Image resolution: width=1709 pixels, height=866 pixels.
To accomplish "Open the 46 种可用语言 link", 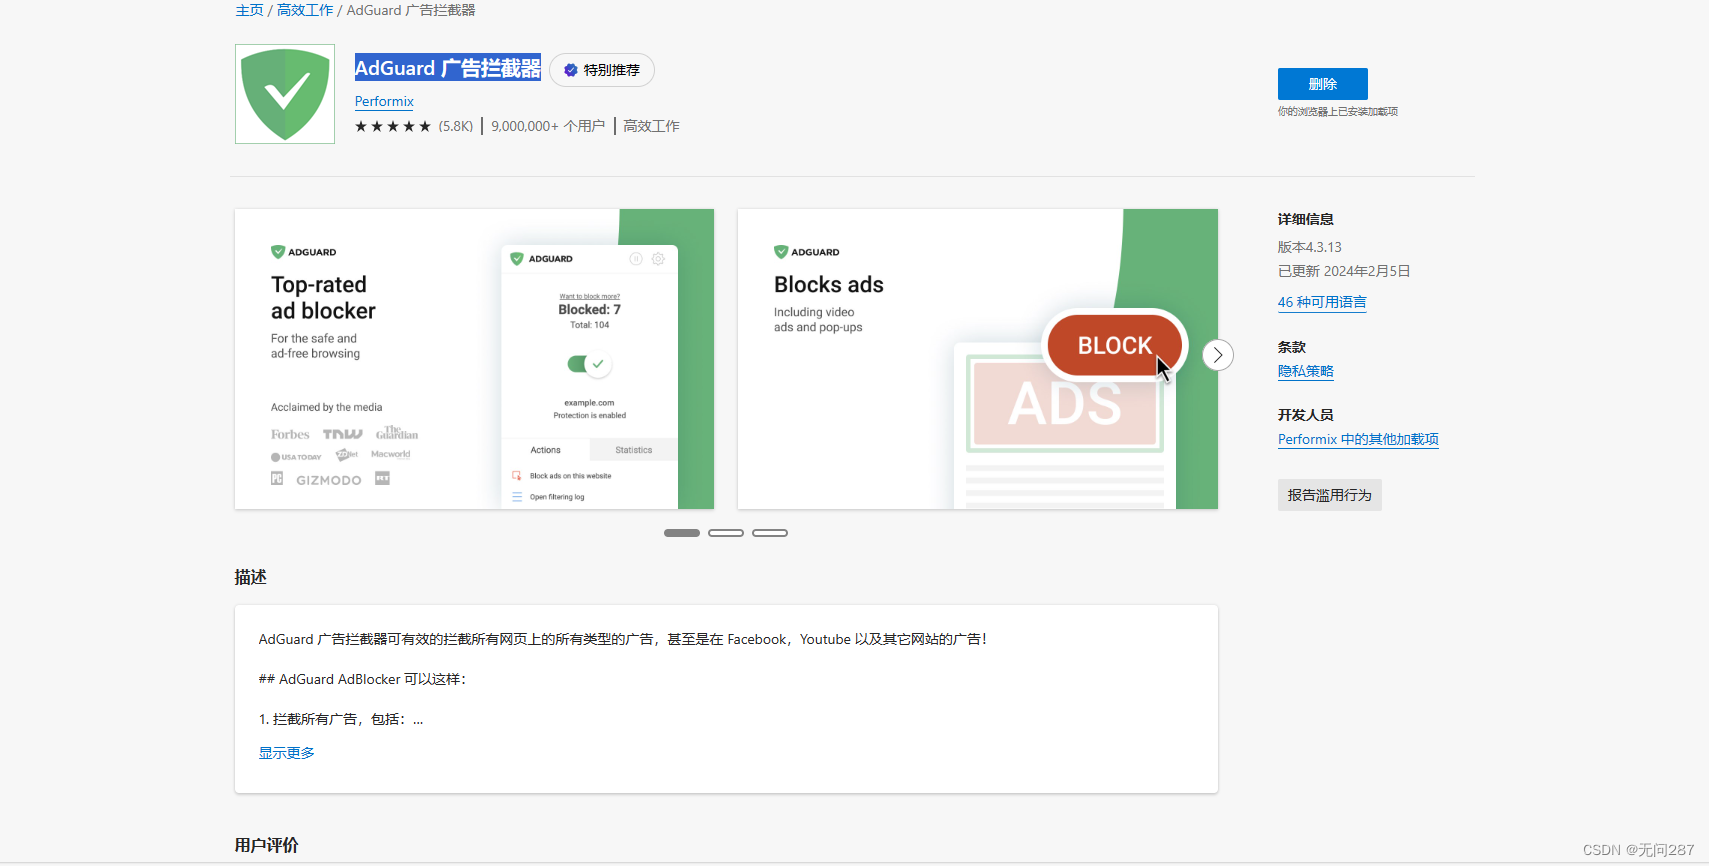I will coord(1321,302).
